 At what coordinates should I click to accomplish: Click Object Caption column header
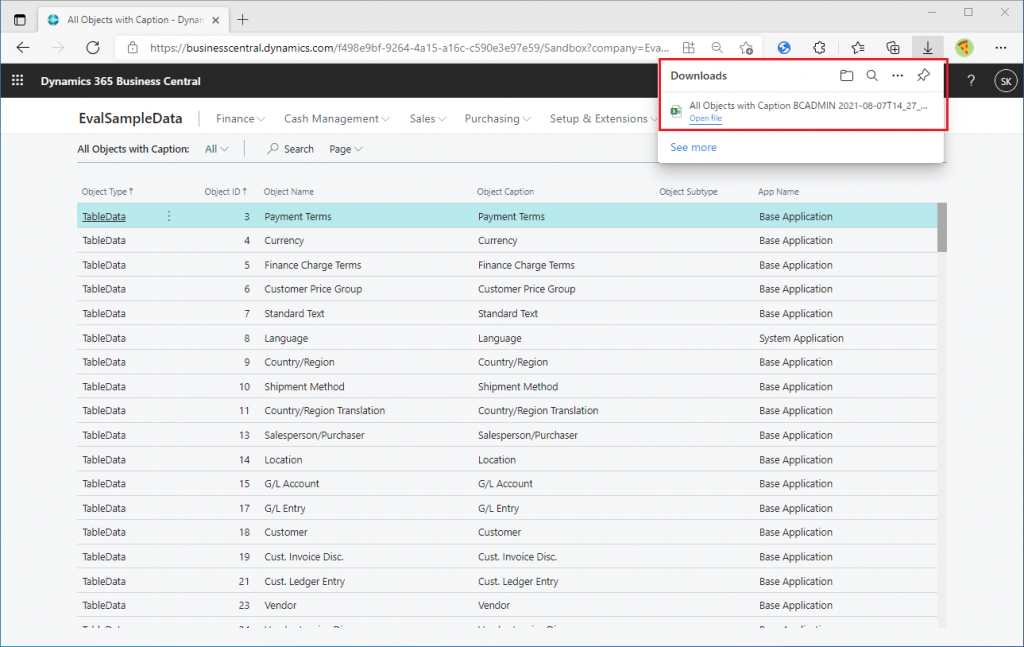(505, 191)
